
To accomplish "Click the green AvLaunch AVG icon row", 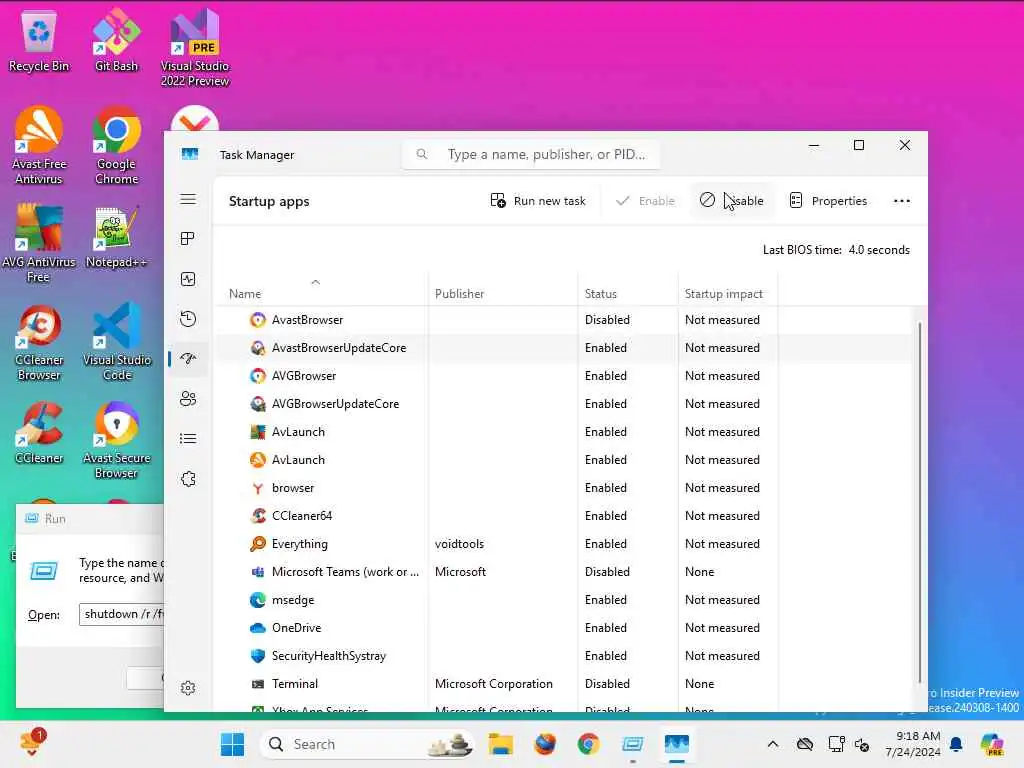I will pyautogui.click(x=565, y=432).
